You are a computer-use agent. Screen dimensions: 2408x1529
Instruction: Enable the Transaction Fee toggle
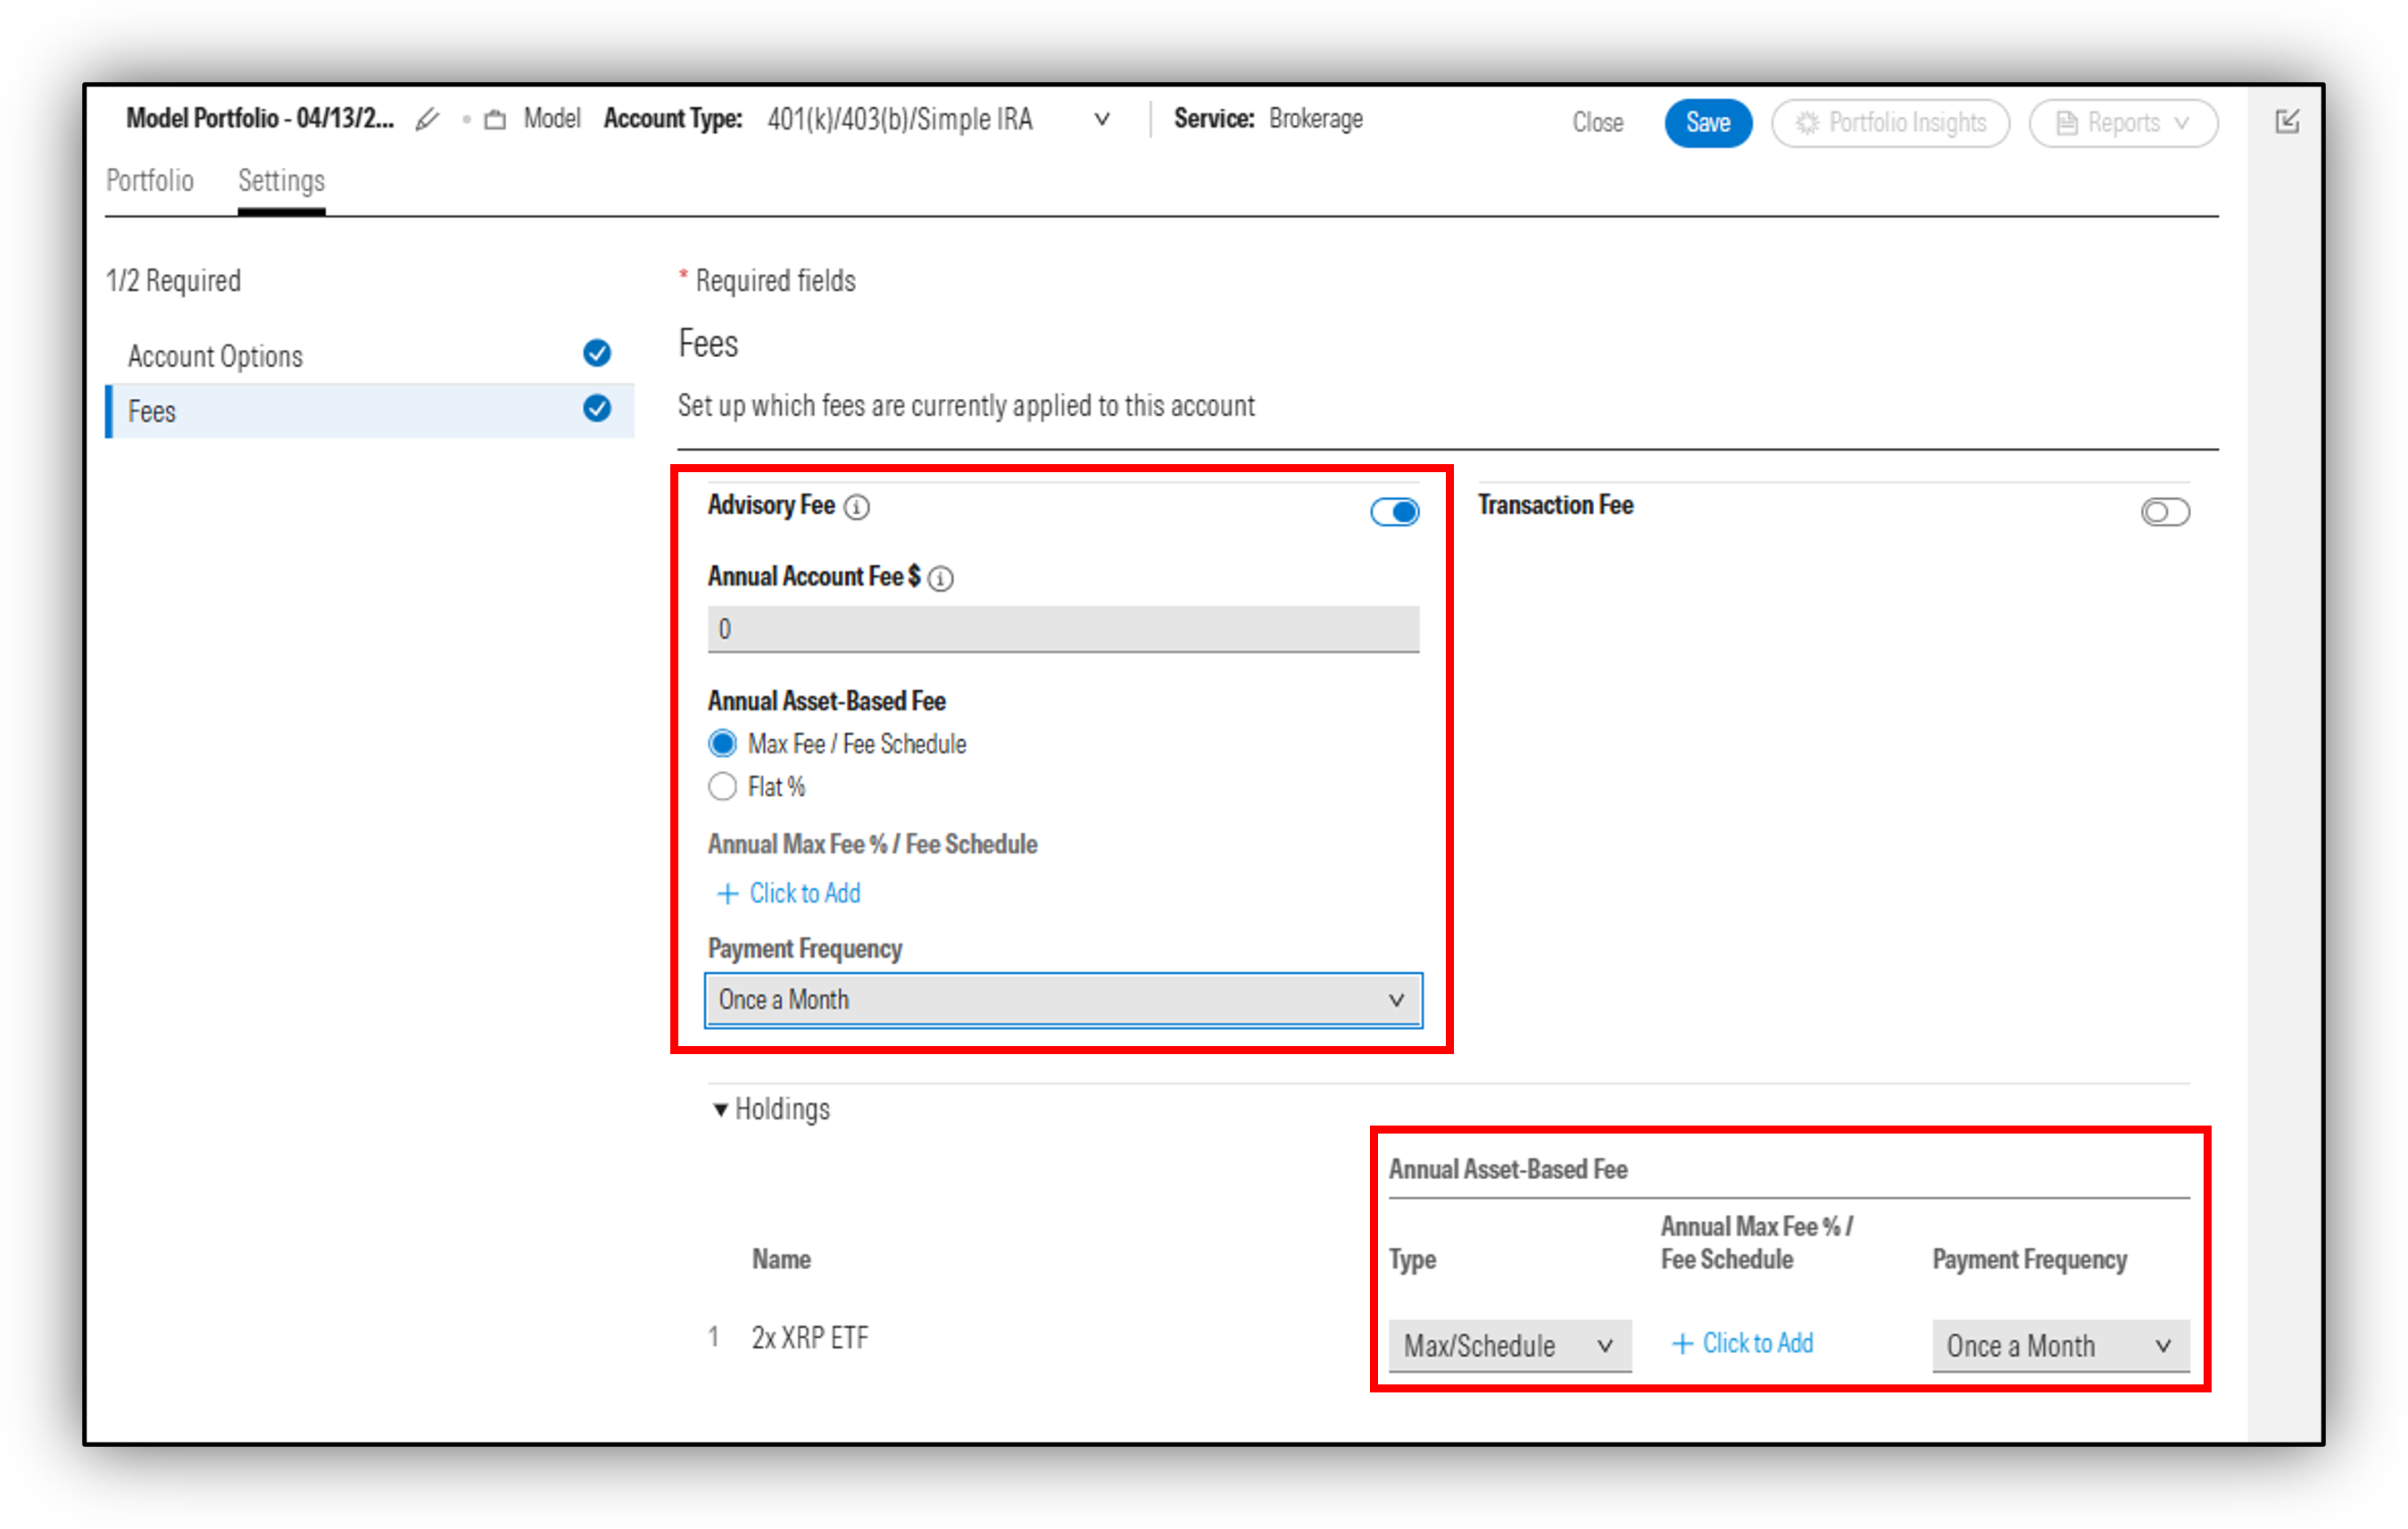[x=2165, y=512]
